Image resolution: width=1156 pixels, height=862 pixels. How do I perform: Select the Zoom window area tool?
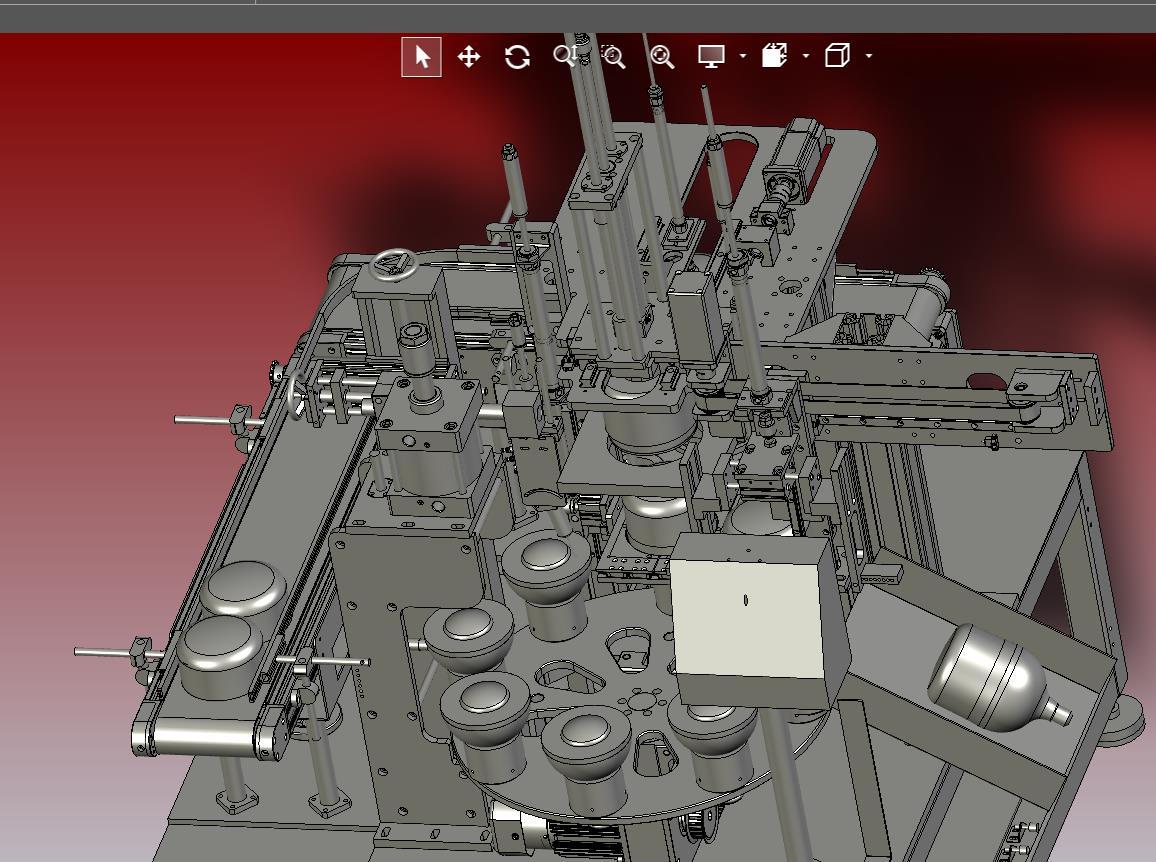pyautogui.click(x=613, y=57)
